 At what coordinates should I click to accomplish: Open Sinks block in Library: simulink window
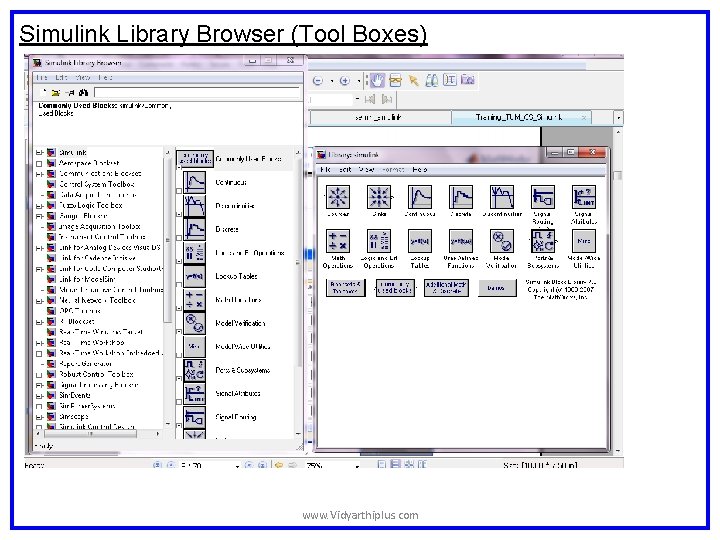click(379, 197)
